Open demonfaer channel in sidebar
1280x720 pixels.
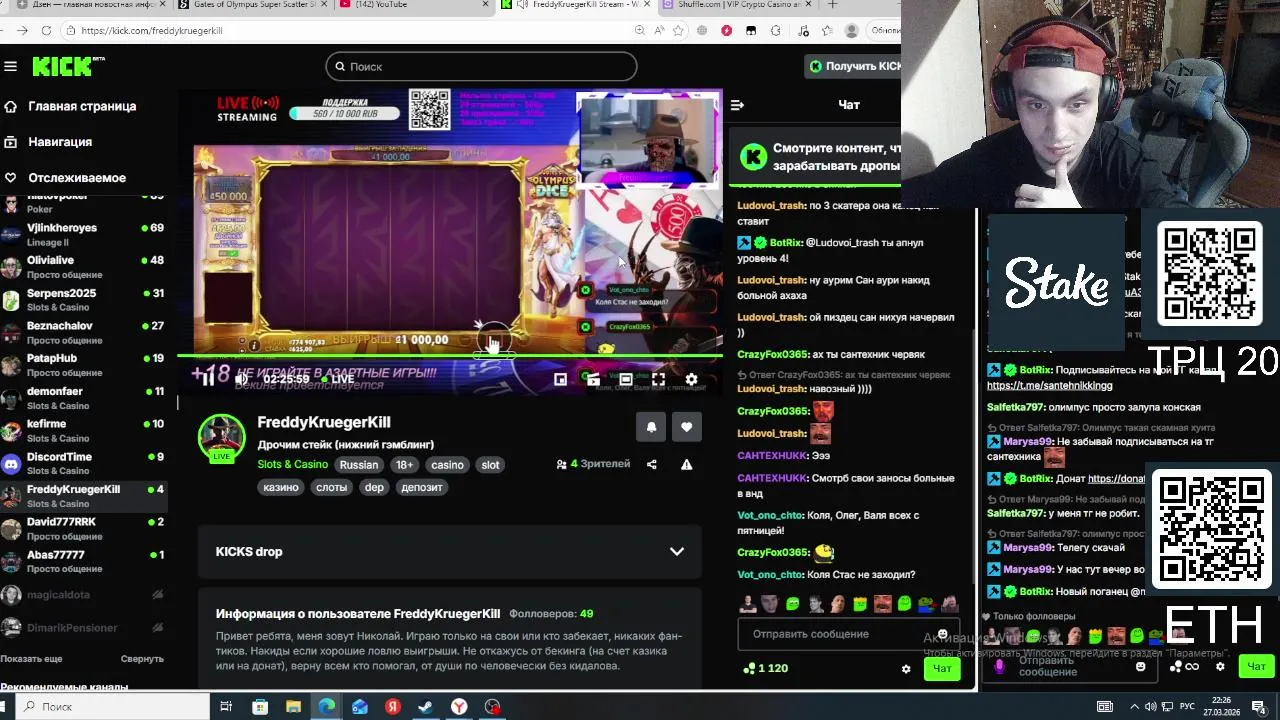(86, 398)
